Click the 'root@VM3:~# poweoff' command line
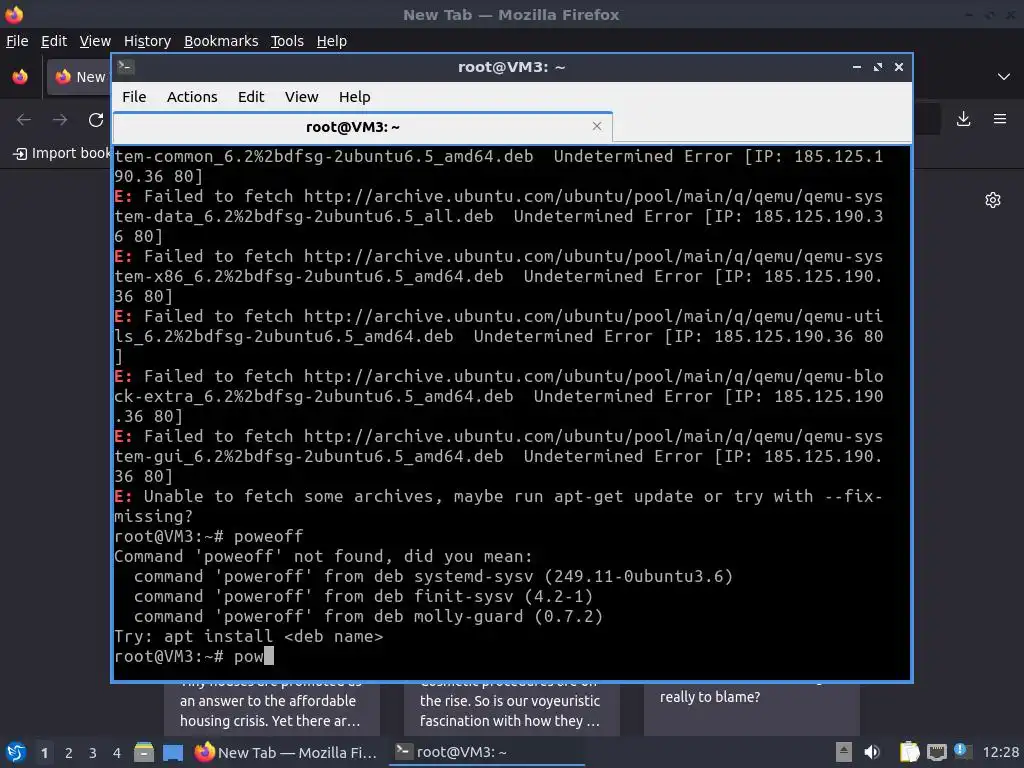The image size is (1024, 768). 209,536
